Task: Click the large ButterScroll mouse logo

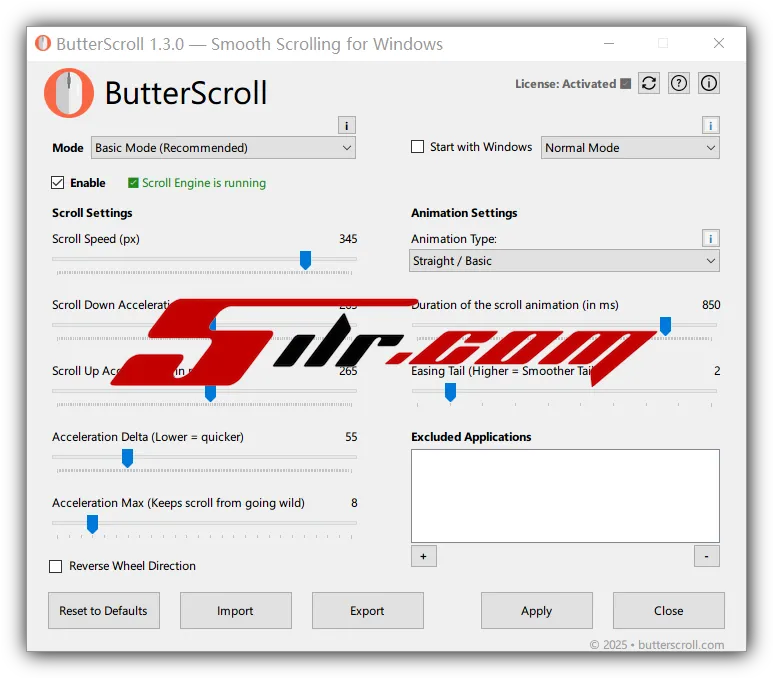Action: click(69, 93)
